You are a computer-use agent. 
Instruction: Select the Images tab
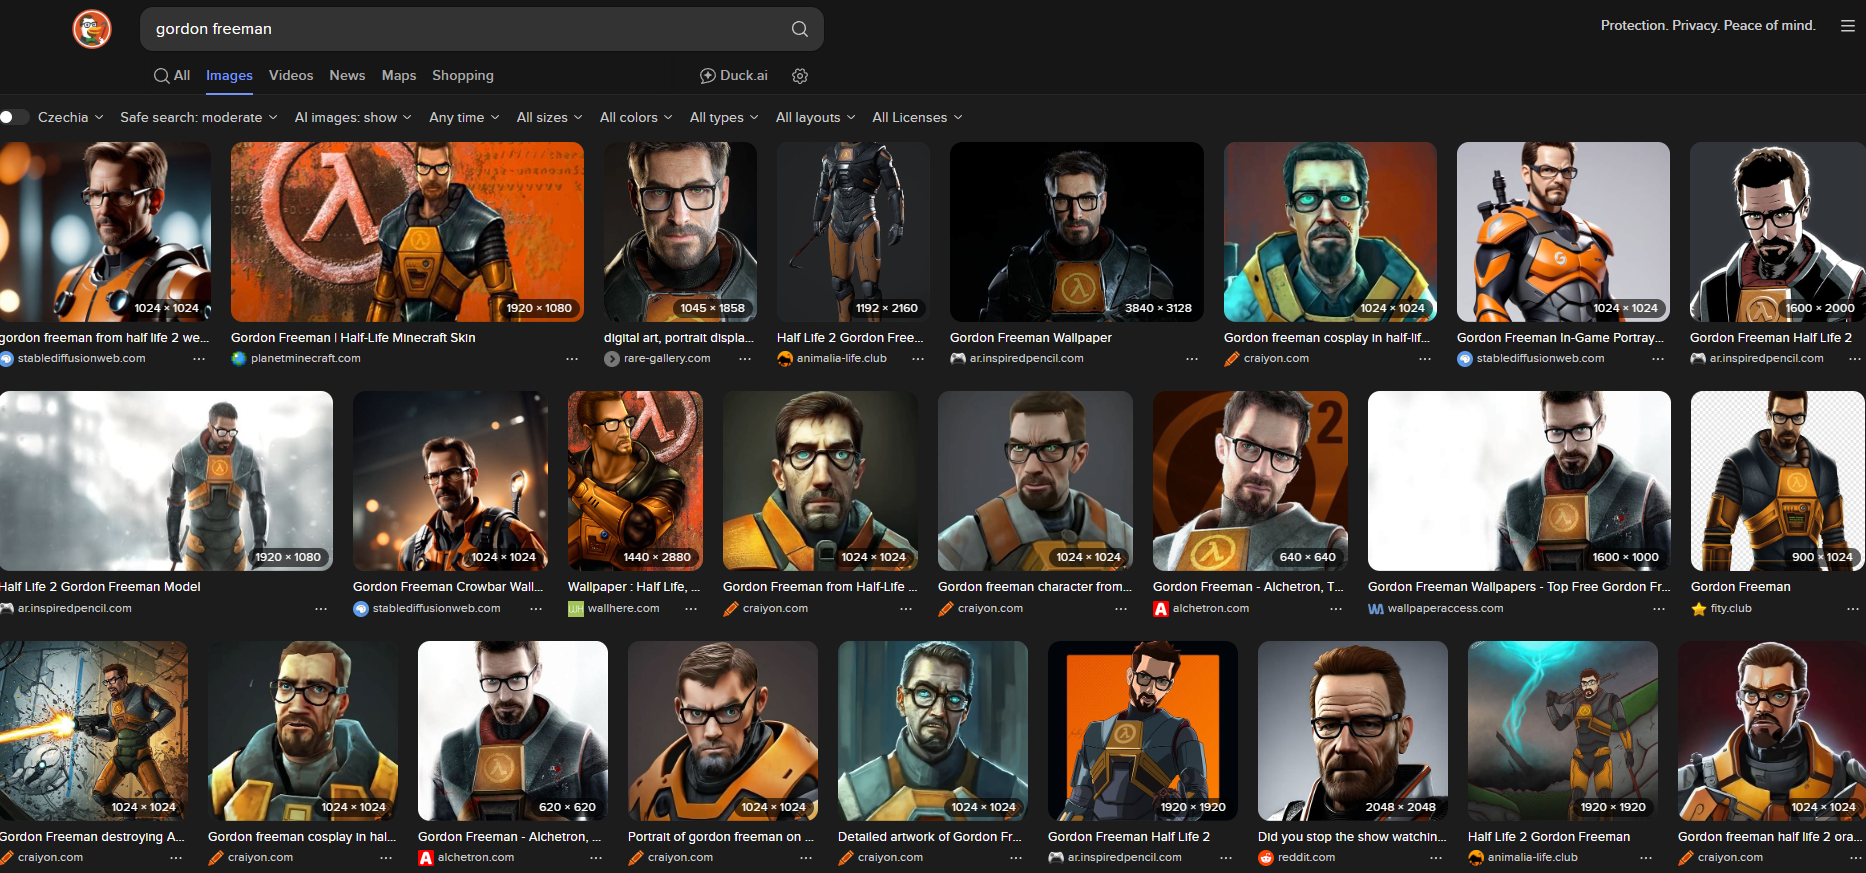pos(229,76)
